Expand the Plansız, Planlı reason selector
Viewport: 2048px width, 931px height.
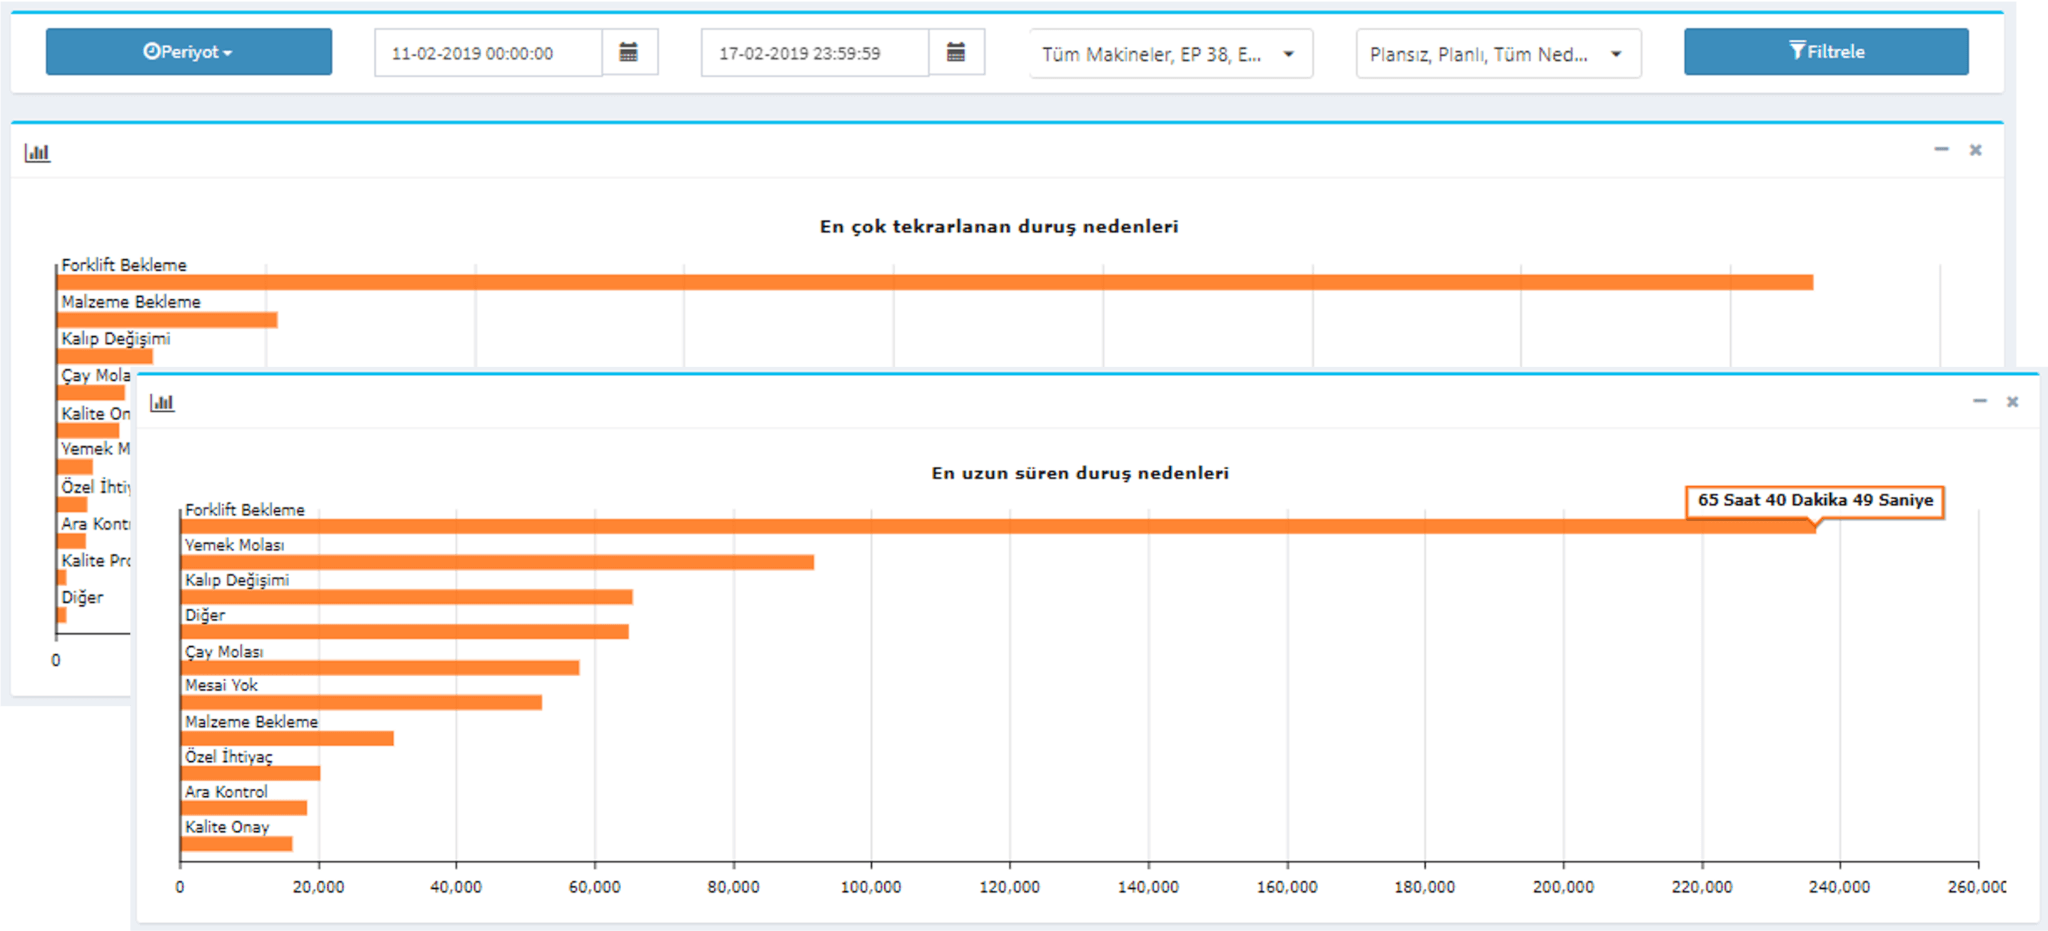pos(1498,54)
